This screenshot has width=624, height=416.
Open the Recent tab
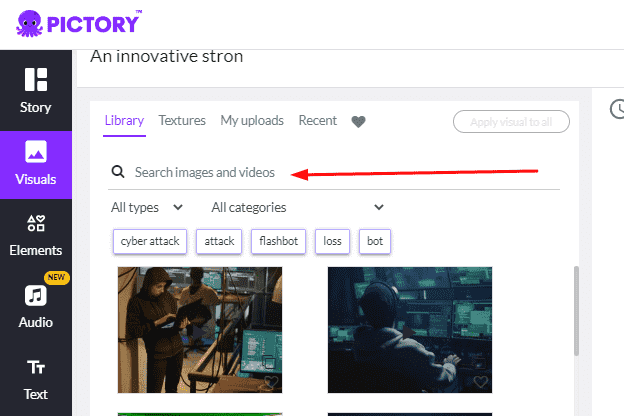(x=318, y=121)
